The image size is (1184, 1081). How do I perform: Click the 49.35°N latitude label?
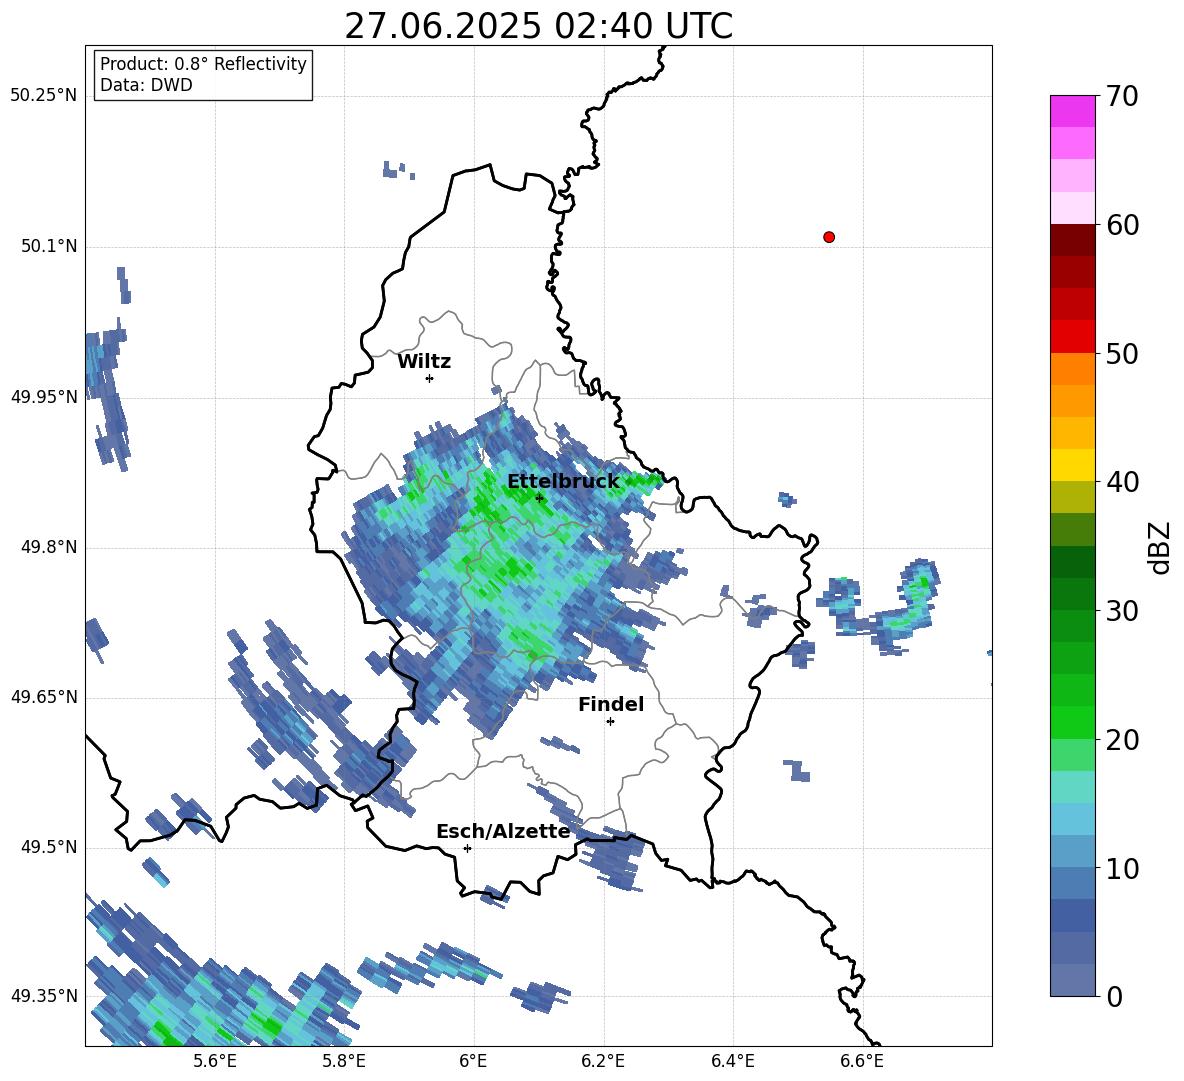(x=44, y=996)
